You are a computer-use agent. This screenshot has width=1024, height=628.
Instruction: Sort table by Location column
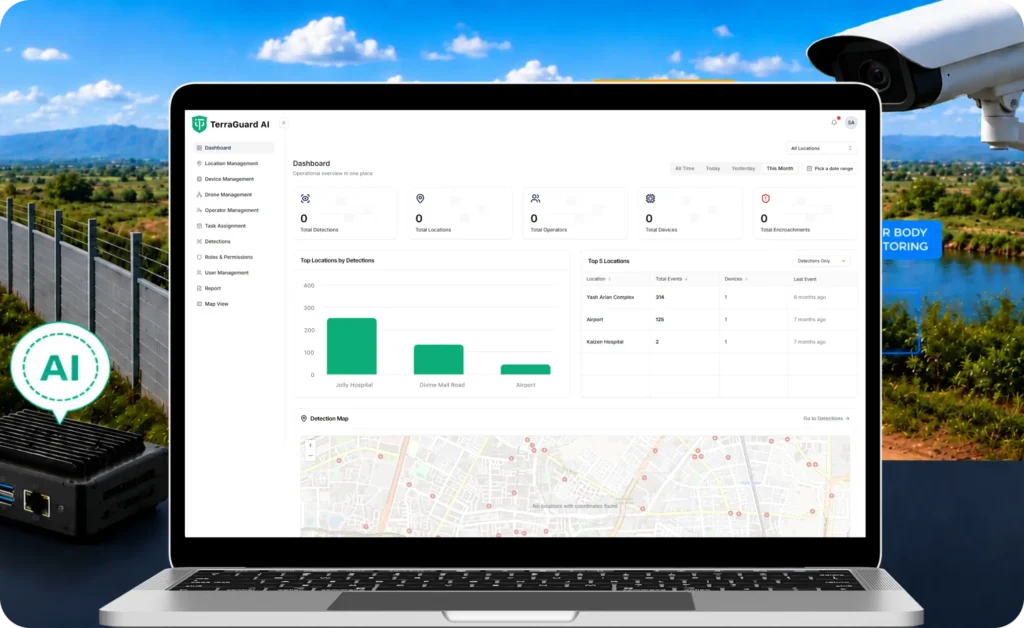click(x=598, y=279)
